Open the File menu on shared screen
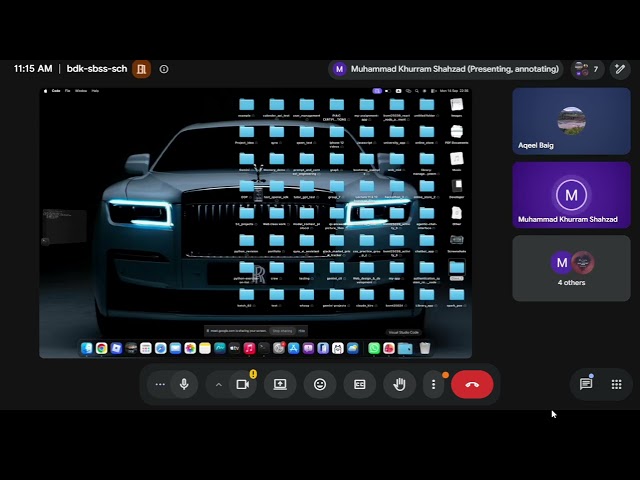 pyautogui.click(x=67, y=91)
